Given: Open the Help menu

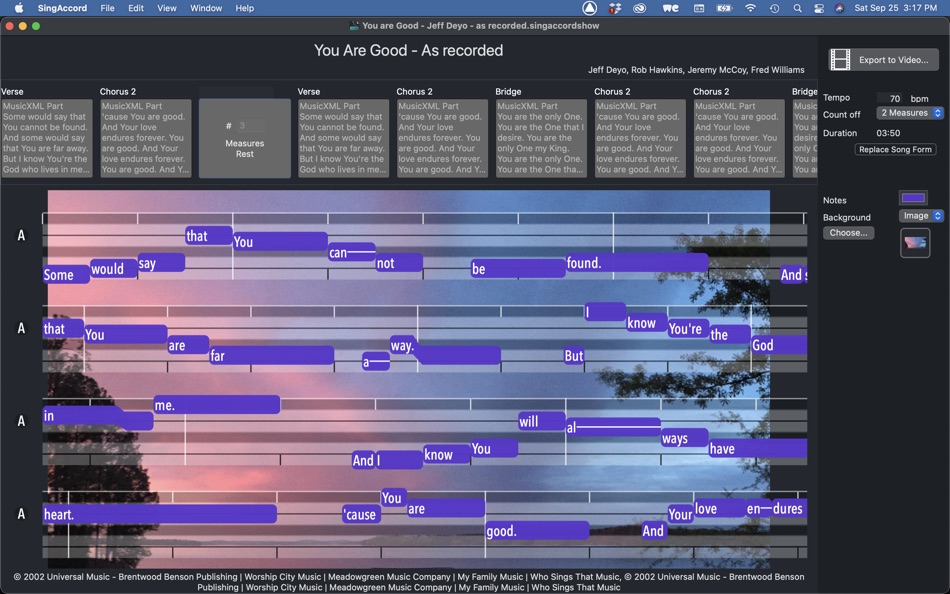Looking at the screenshot, I should (x=245, y=8).
